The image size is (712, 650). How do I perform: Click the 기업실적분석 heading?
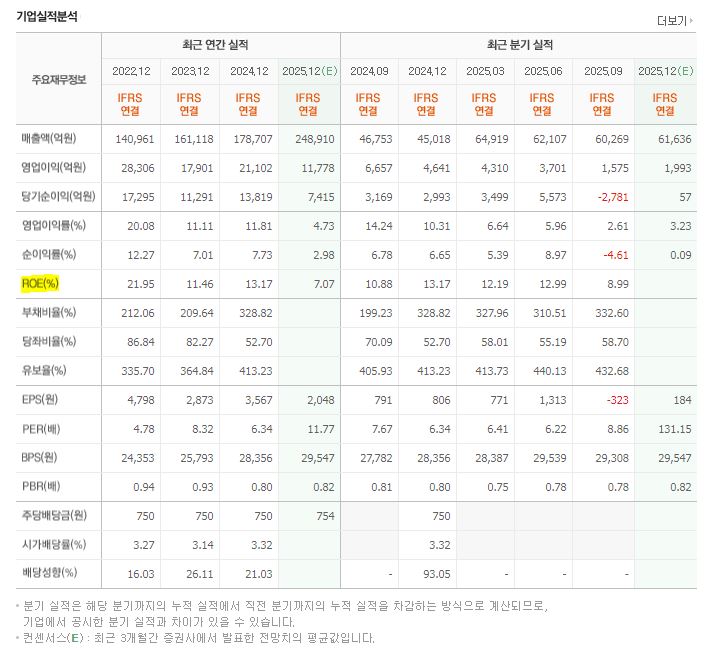click(x=47, y=17)
